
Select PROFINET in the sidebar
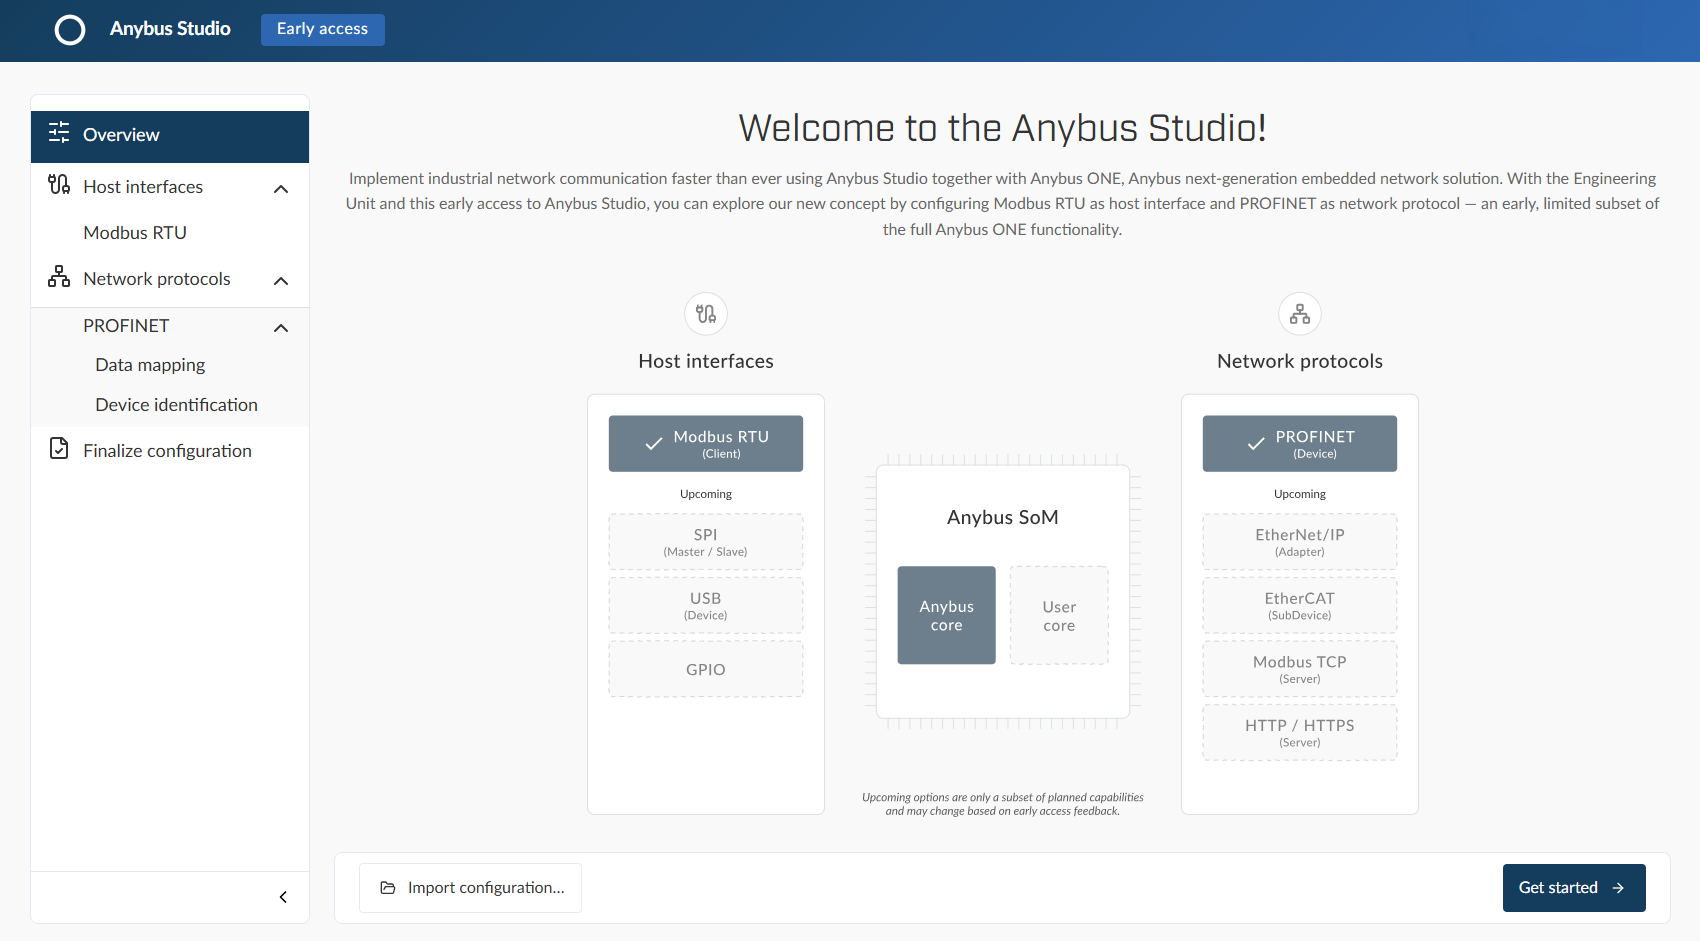pyautogui.click(x=126, y=326)
